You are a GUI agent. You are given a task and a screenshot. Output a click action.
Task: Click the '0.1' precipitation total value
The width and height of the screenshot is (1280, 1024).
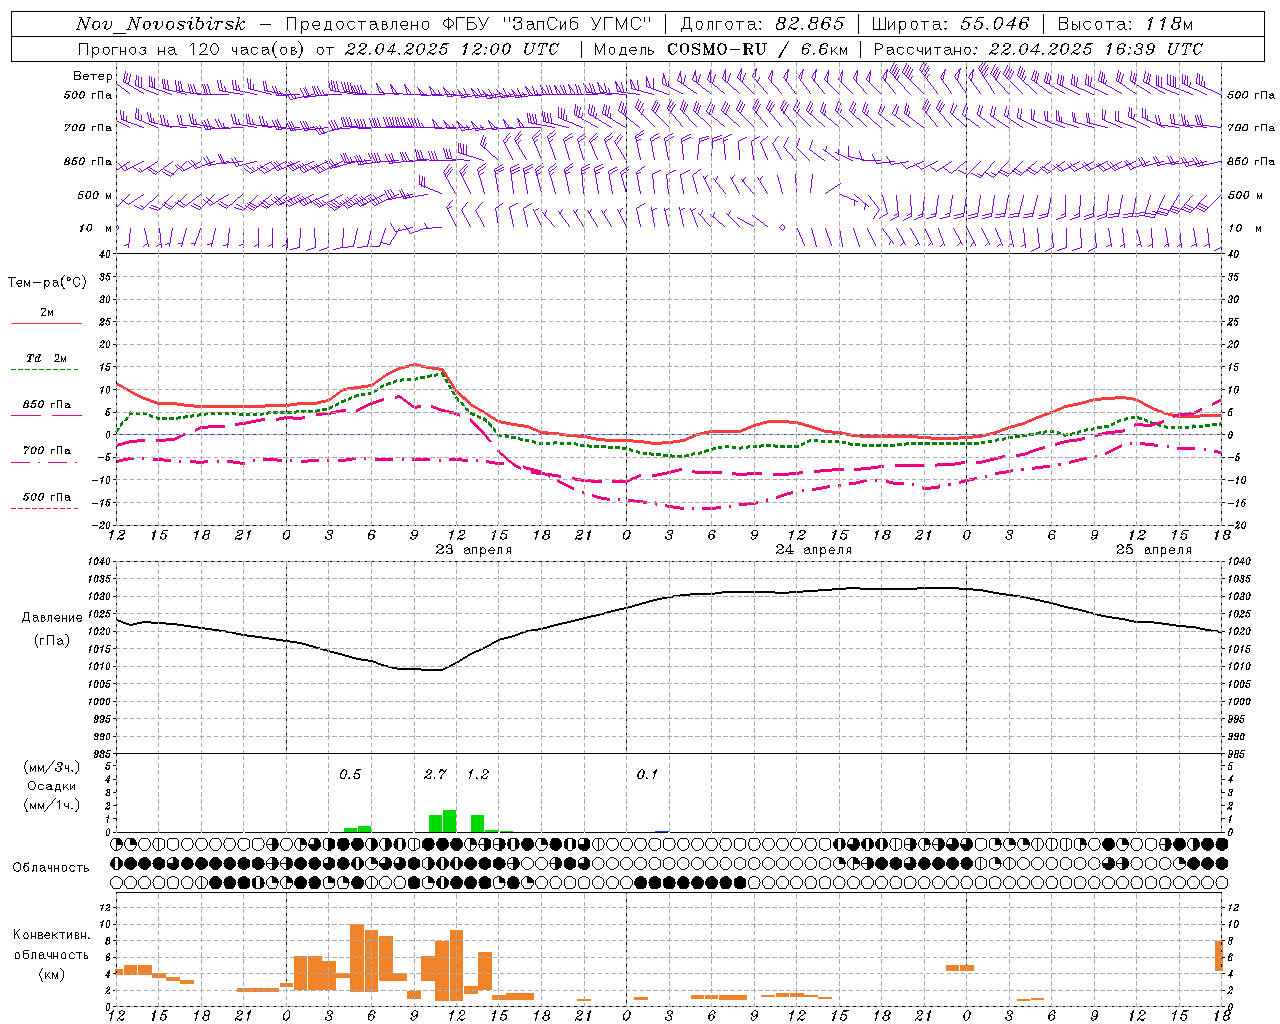pos(647,775)
